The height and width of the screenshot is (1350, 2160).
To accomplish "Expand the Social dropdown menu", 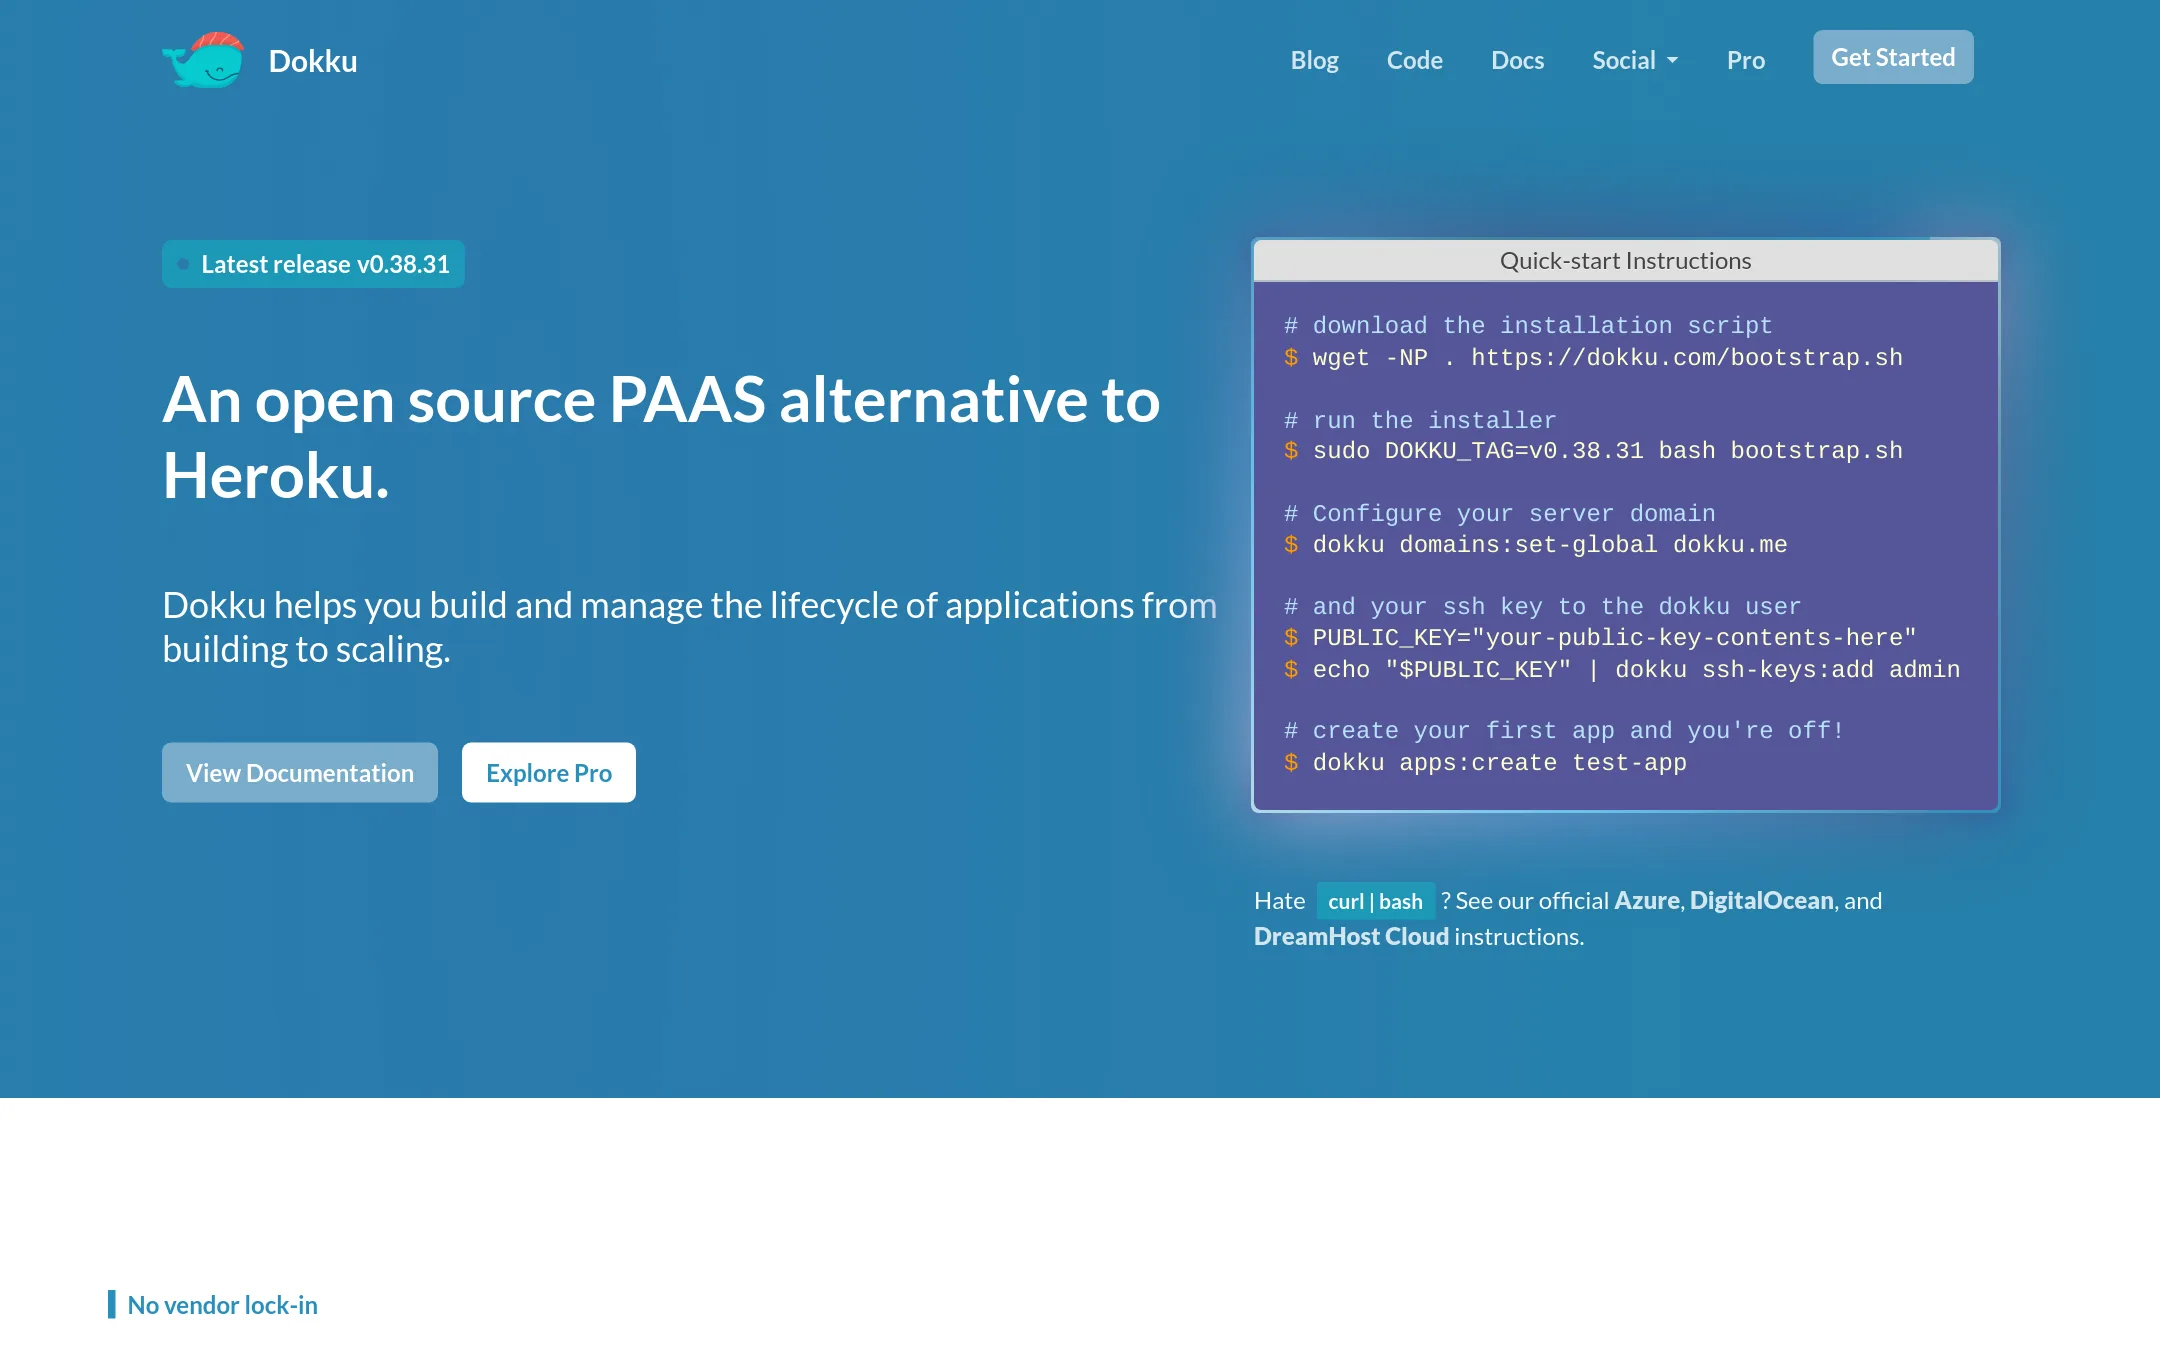I will [1635, 60].
